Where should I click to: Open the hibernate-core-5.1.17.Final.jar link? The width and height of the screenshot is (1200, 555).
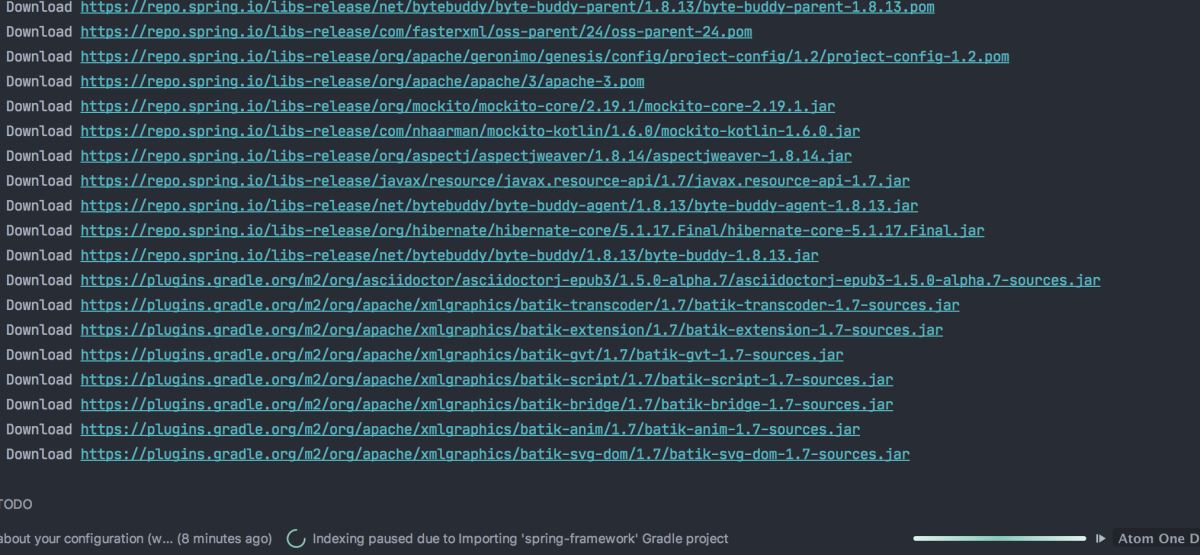(x=532, y=231)
